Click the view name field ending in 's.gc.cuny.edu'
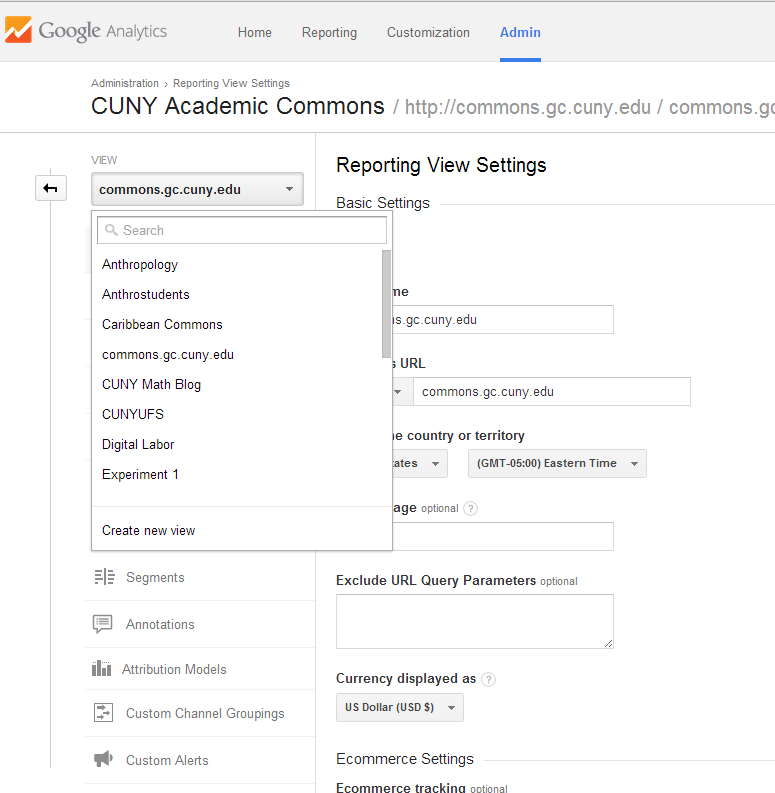 coord(503,320)
